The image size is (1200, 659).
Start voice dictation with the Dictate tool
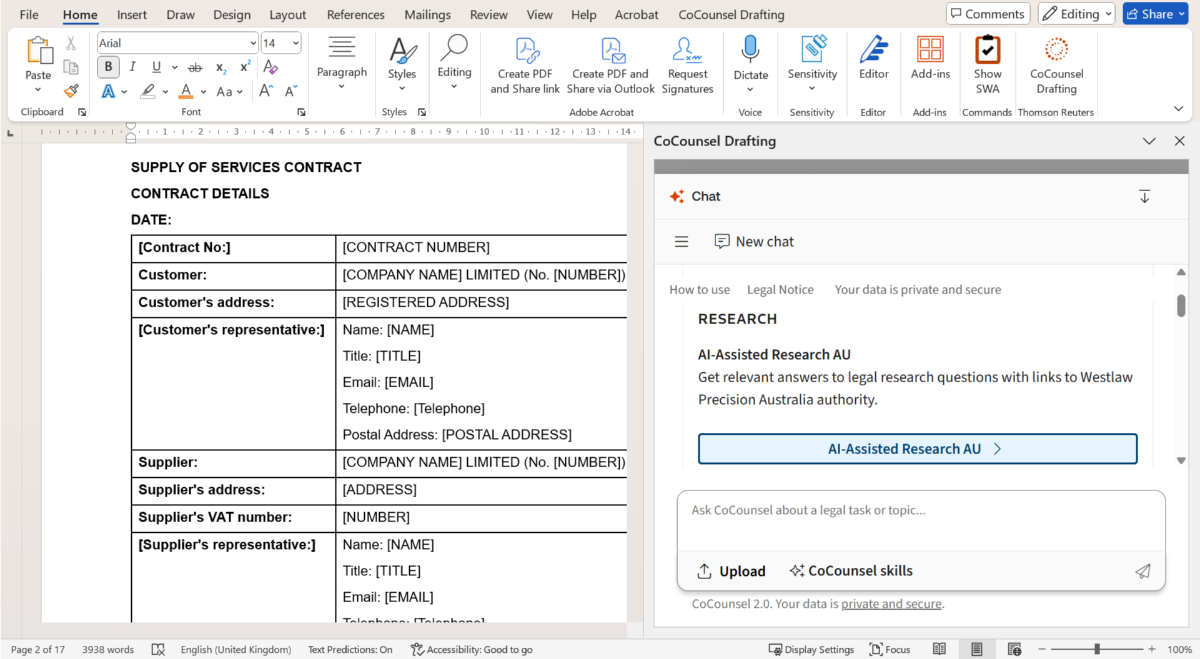750,62
